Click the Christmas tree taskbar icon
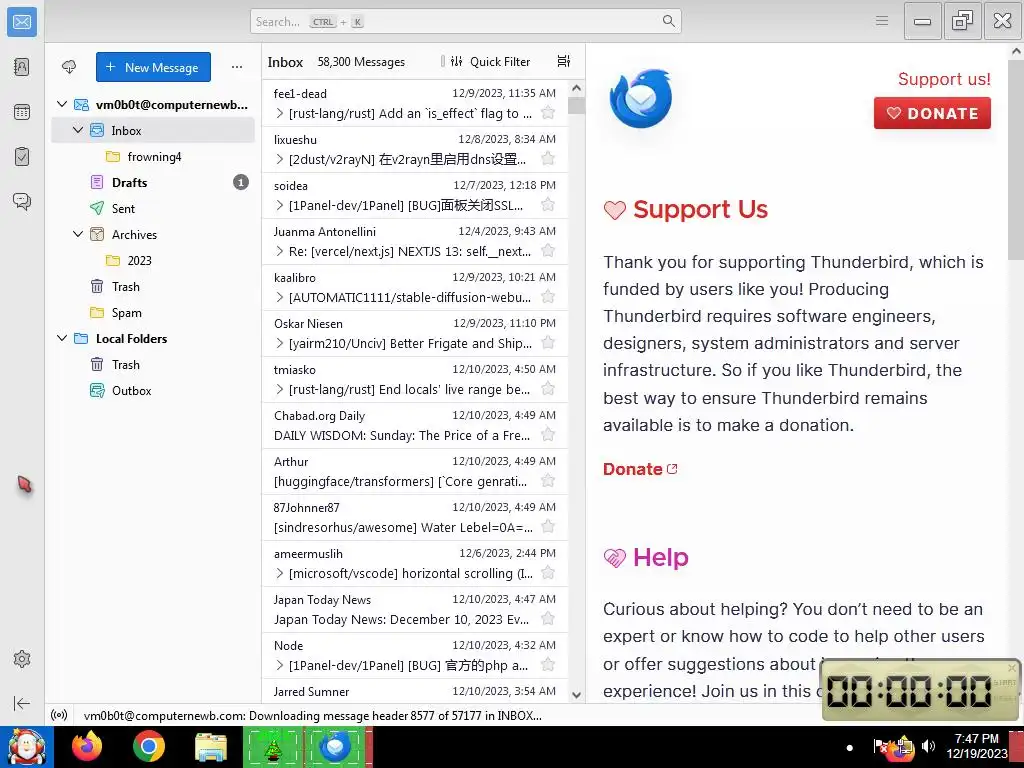 [273, 746]
